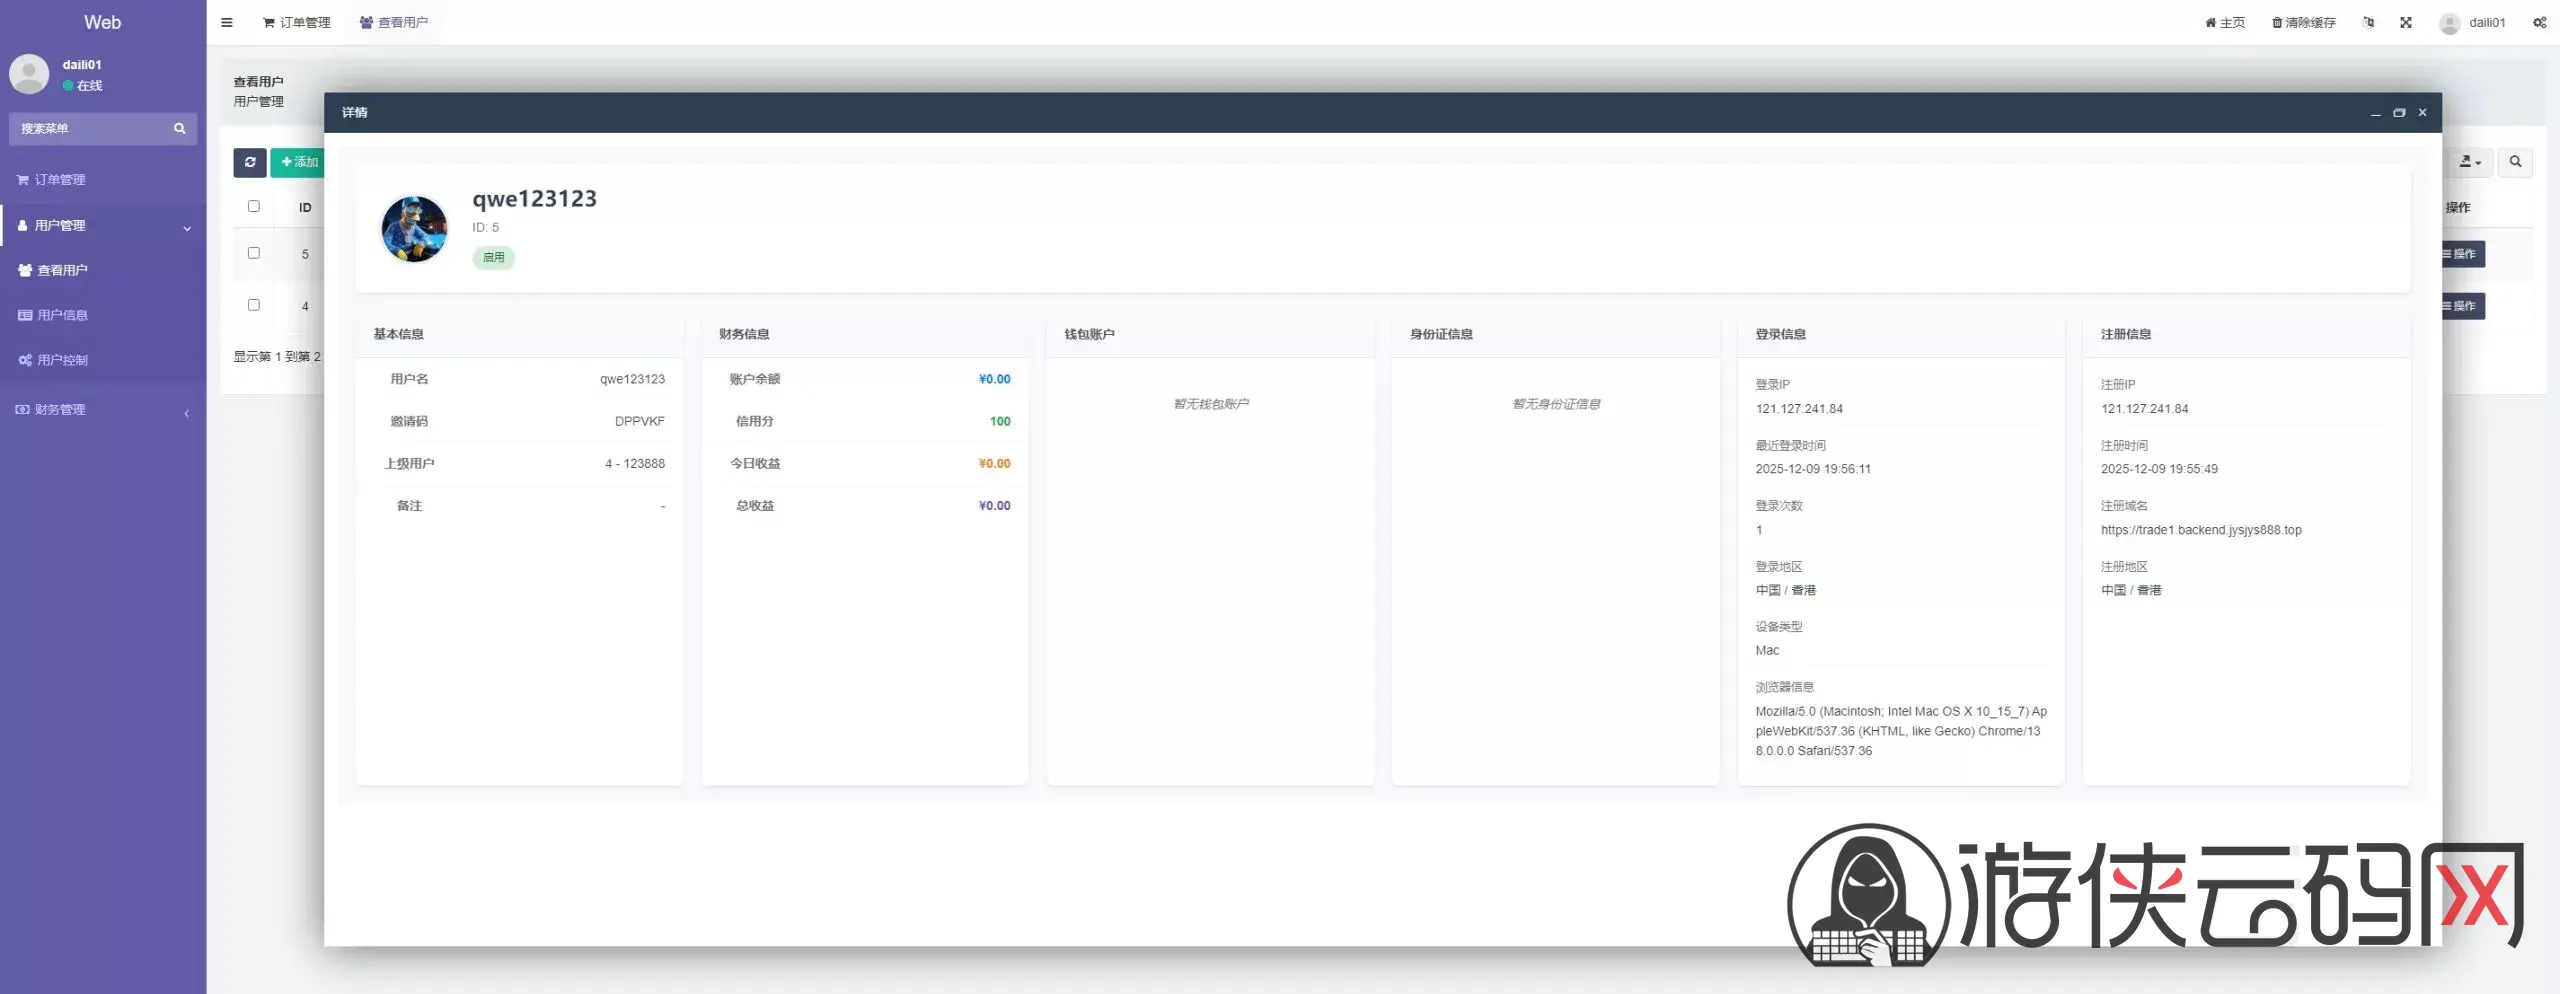Viewport: 2560px width, 994px height.
Task: Check the select-all checkbox in table header
Action: coord(254,206)
